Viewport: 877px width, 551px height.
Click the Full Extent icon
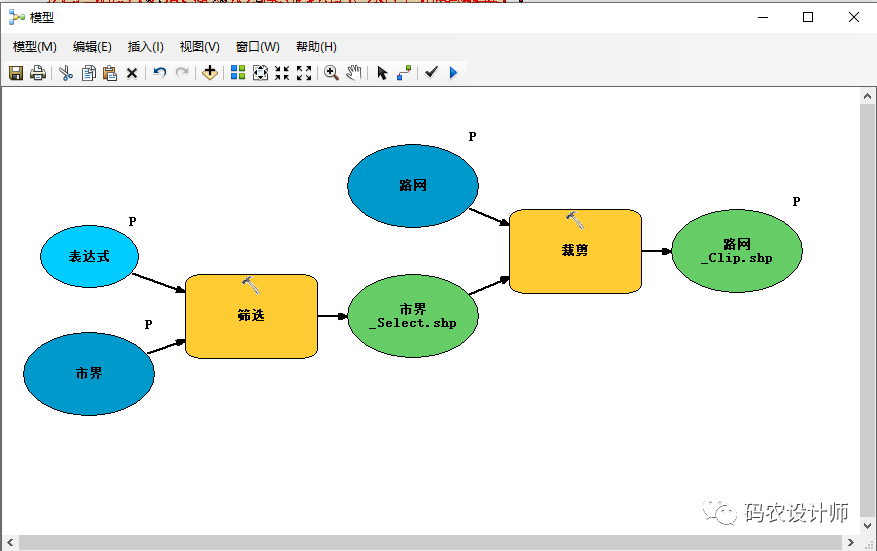tap(260, 73)
